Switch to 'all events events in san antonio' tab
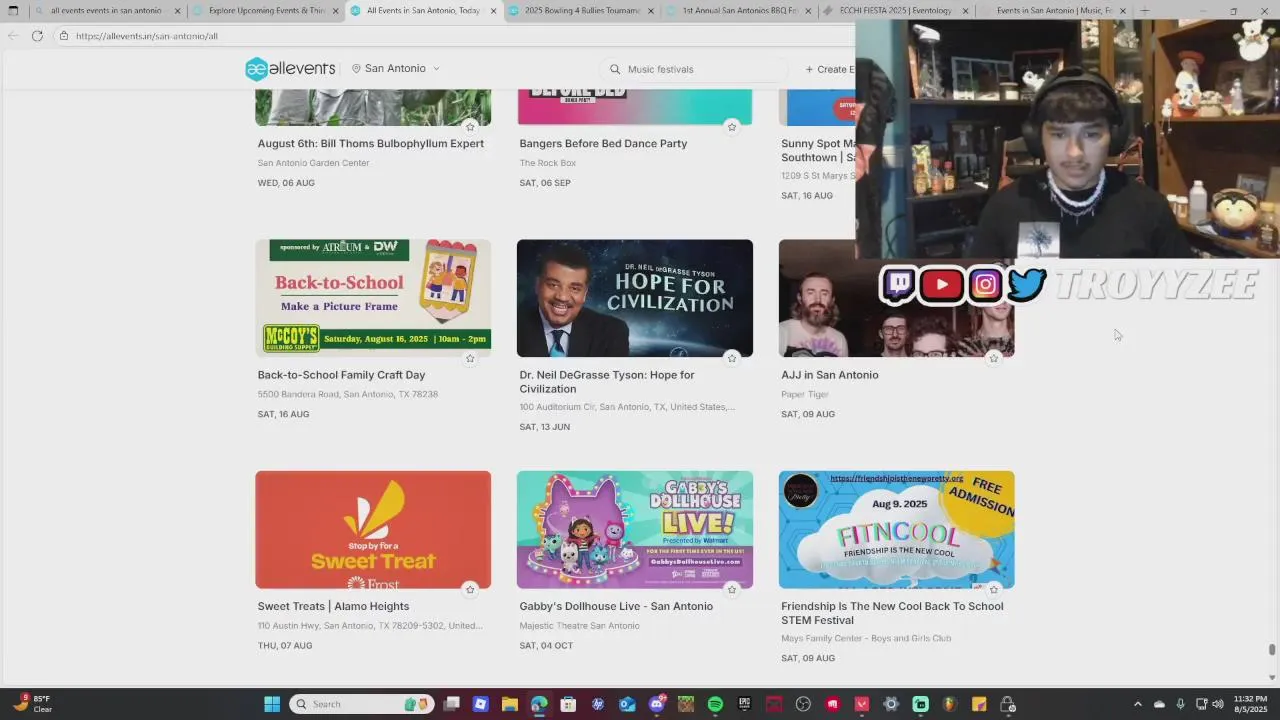 point(107,11)
